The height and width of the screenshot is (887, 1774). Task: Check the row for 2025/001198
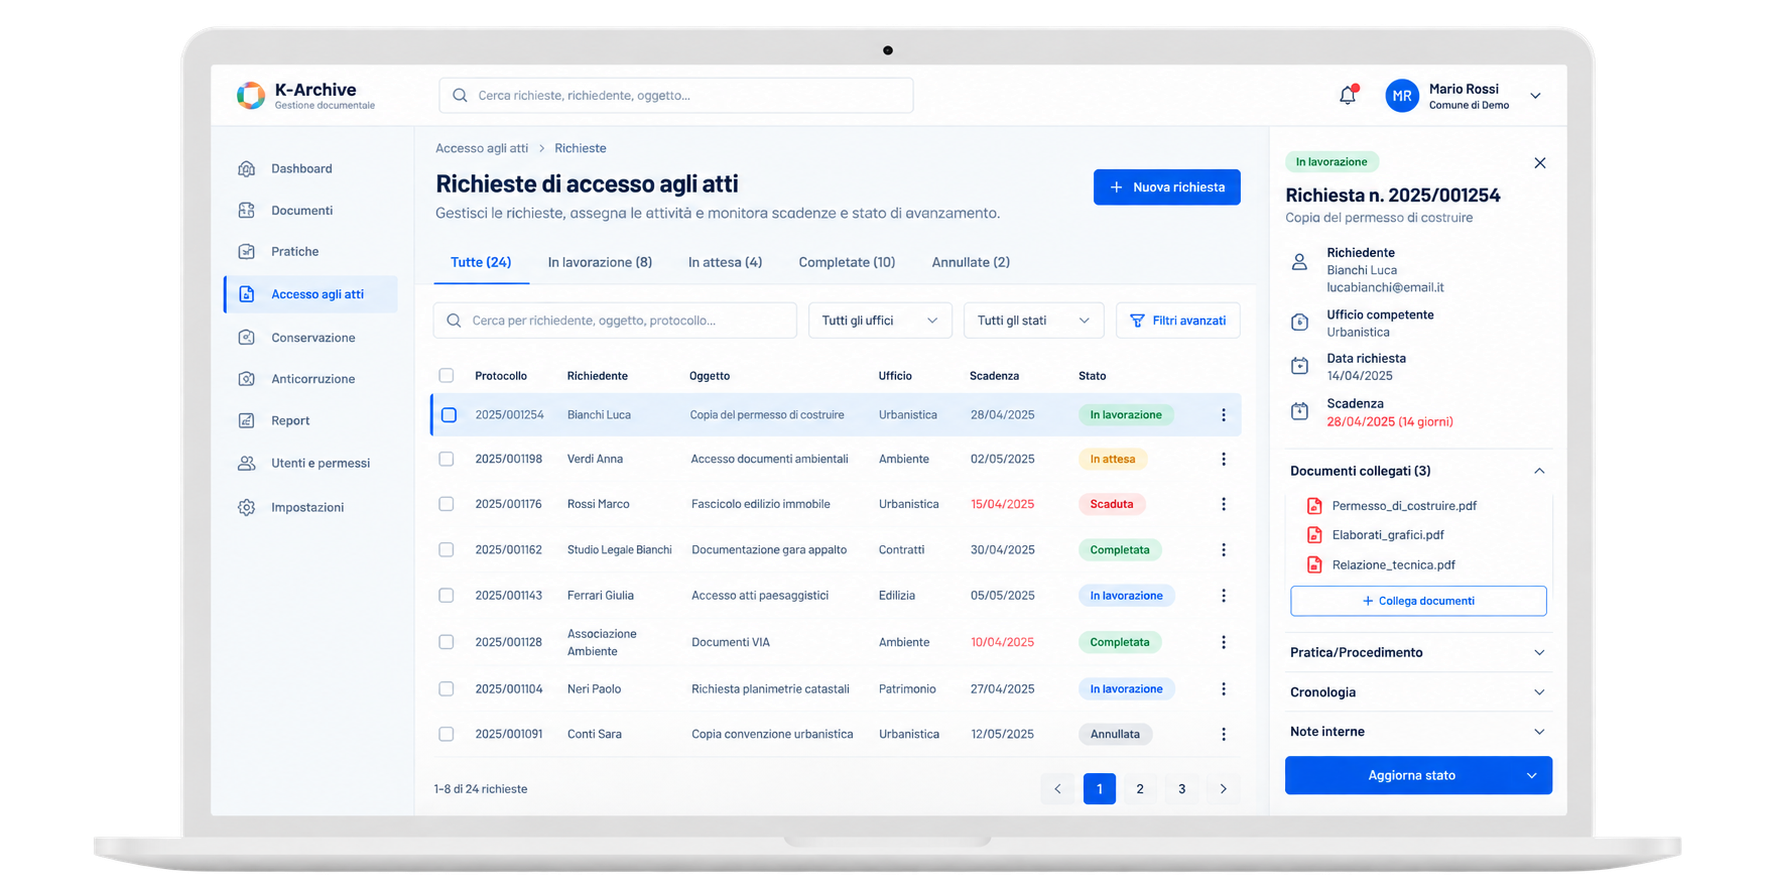click(446, 459)
